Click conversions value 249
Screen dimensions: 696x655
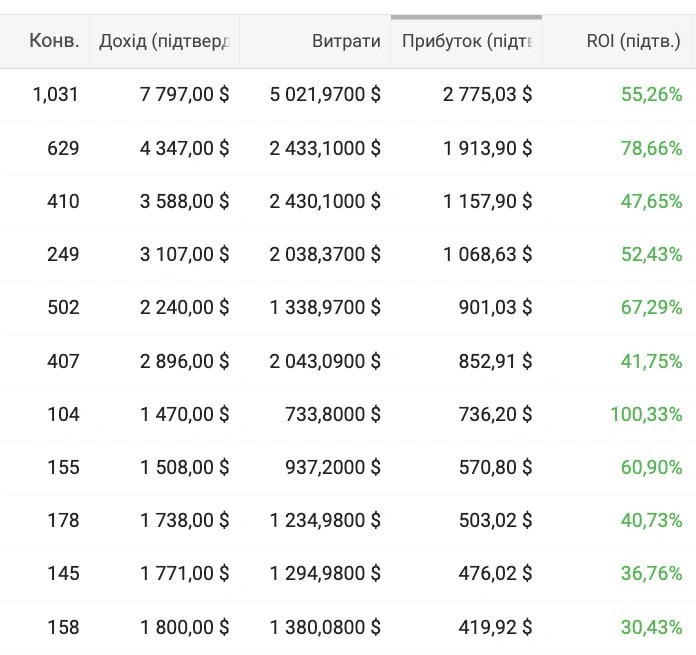(63, 254)
